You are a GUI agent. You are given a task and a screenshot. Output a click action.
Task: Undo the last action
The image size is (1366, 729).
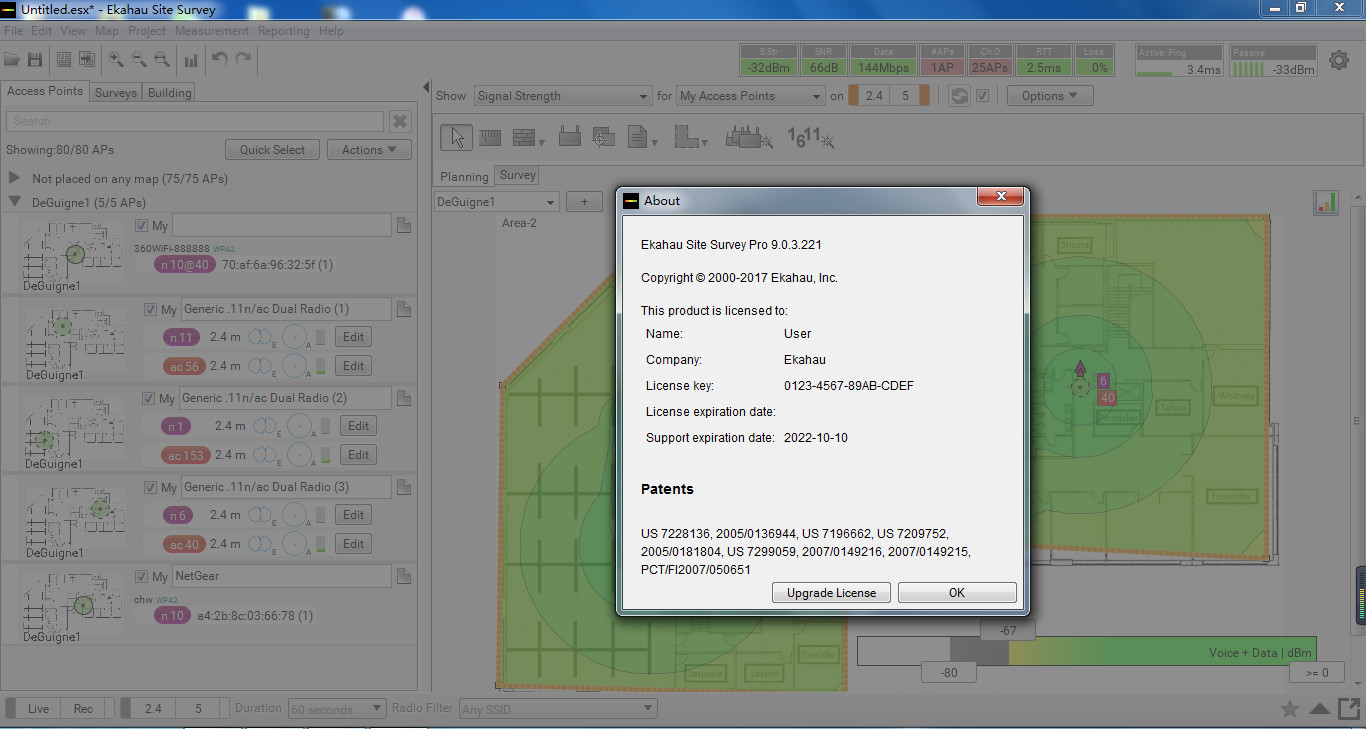220,59
